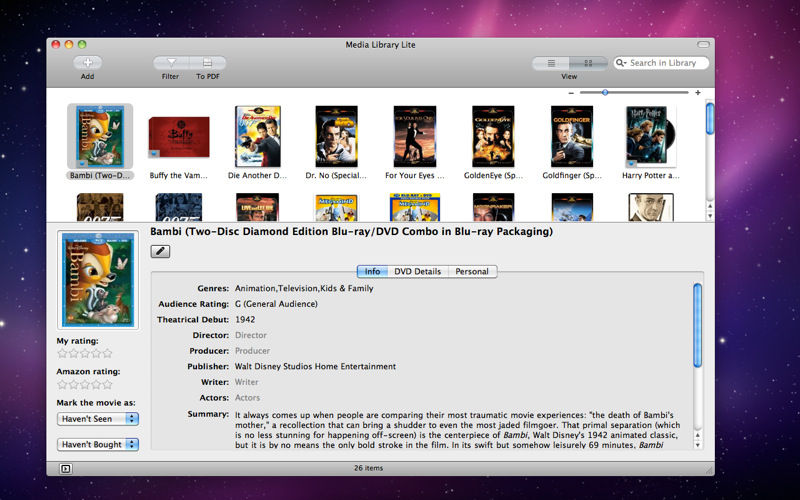Set My rating to five stars
The height and width of the screenshot is (500, 800).
[107, 353]
